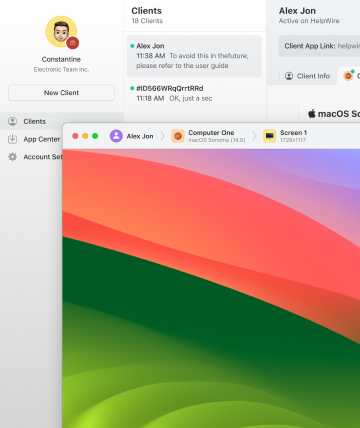Image resolution: width=360 pixels, height=428 pixels.
Task: Click the Client Info person icon
Action: [x=289, y=76]
